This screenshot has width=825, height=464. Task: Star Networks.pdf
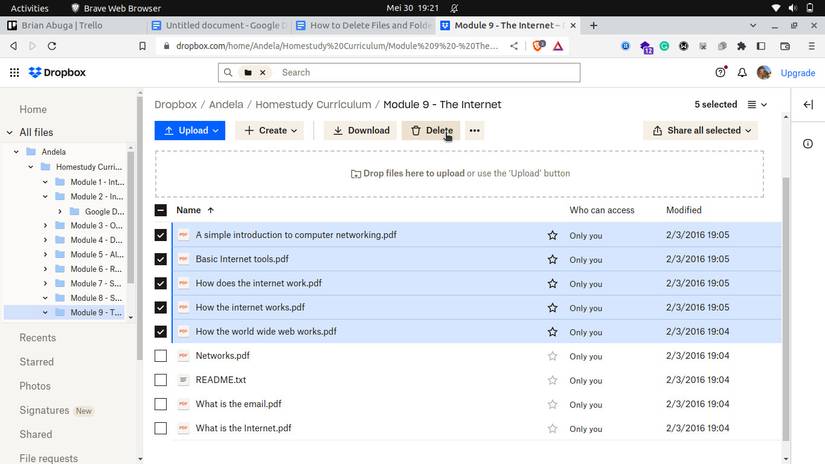pyautogui.click(x=552, y=356)
